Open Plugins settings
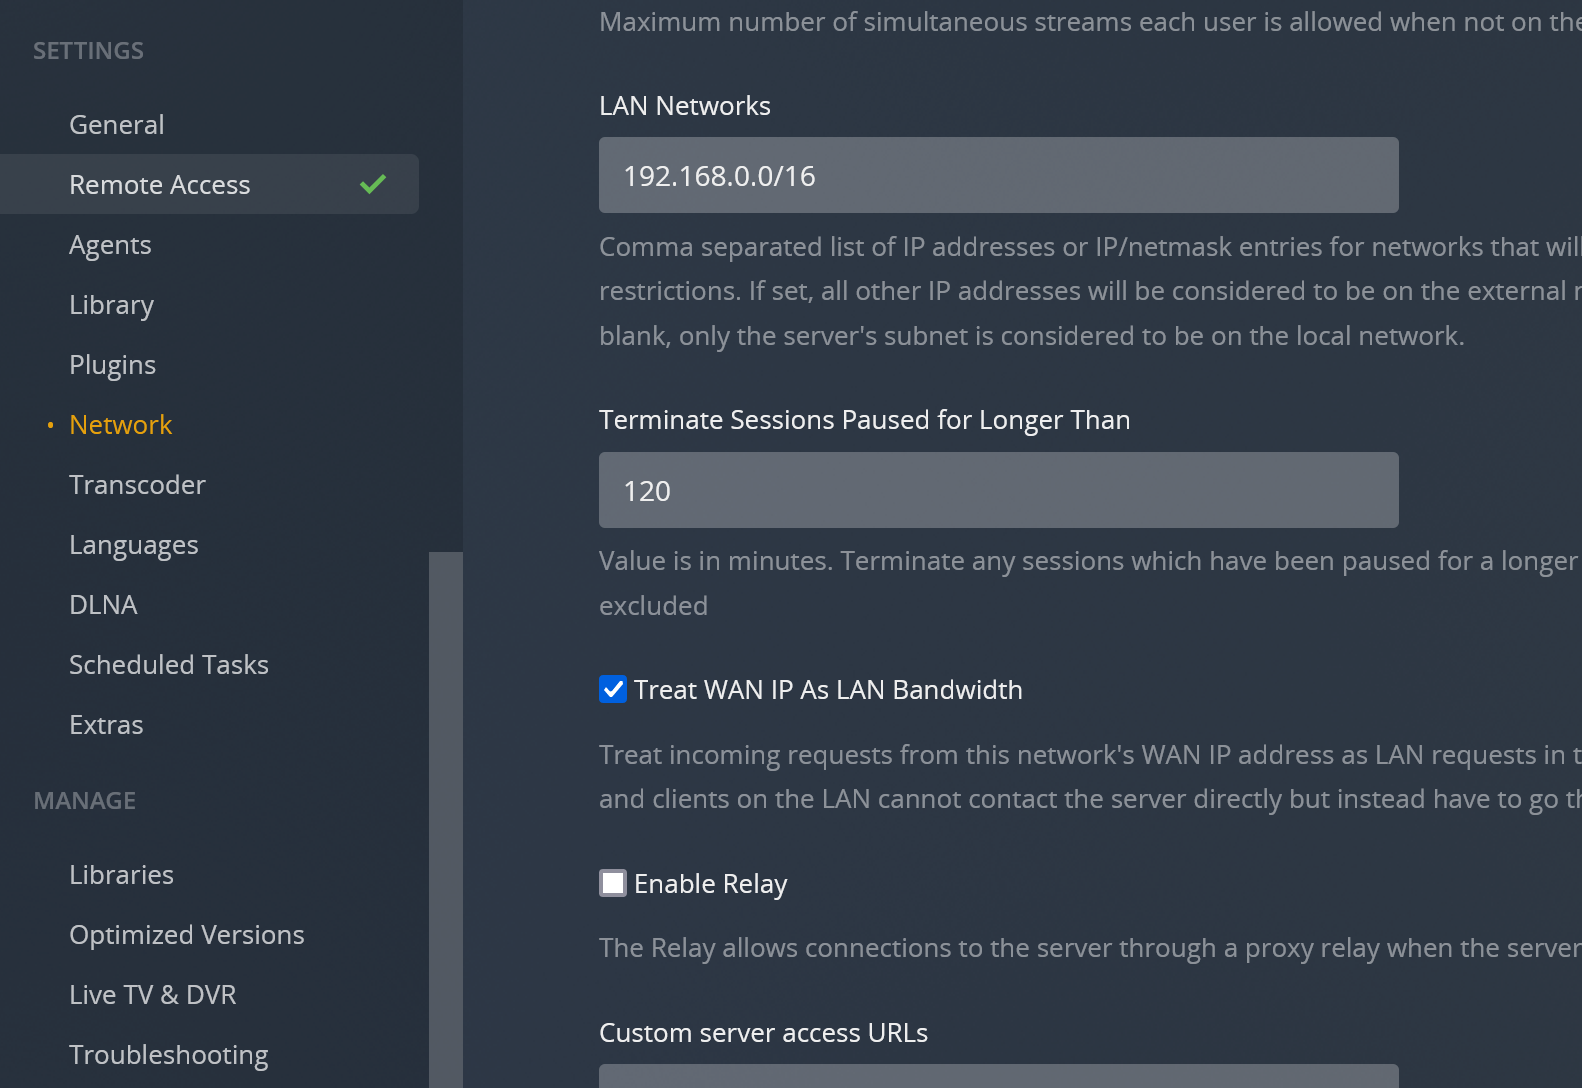The image size is (1582, 1088). 112,365
